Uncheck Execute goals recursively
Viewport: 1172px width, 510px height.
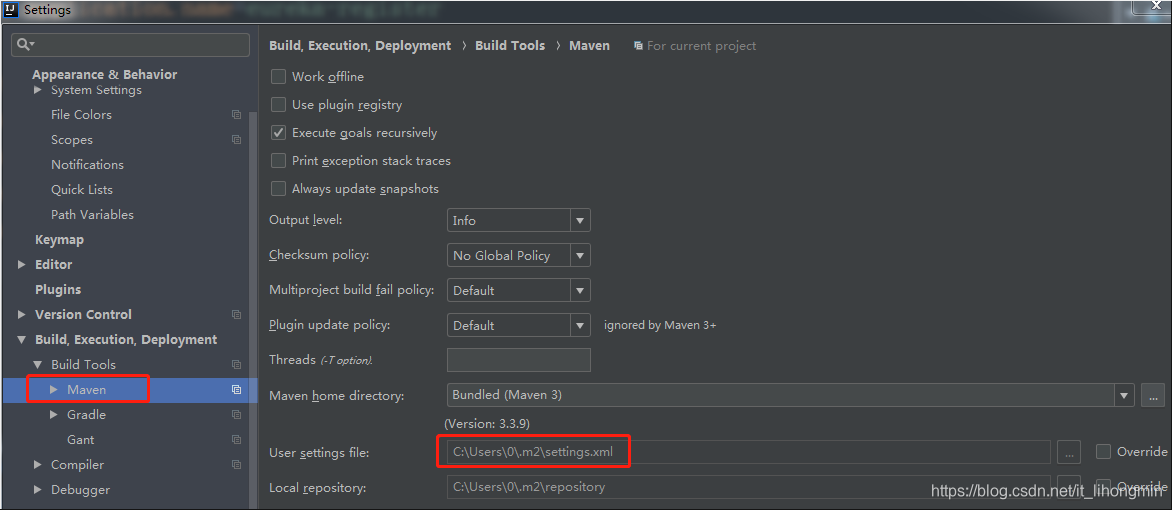[x=278, y=132]
